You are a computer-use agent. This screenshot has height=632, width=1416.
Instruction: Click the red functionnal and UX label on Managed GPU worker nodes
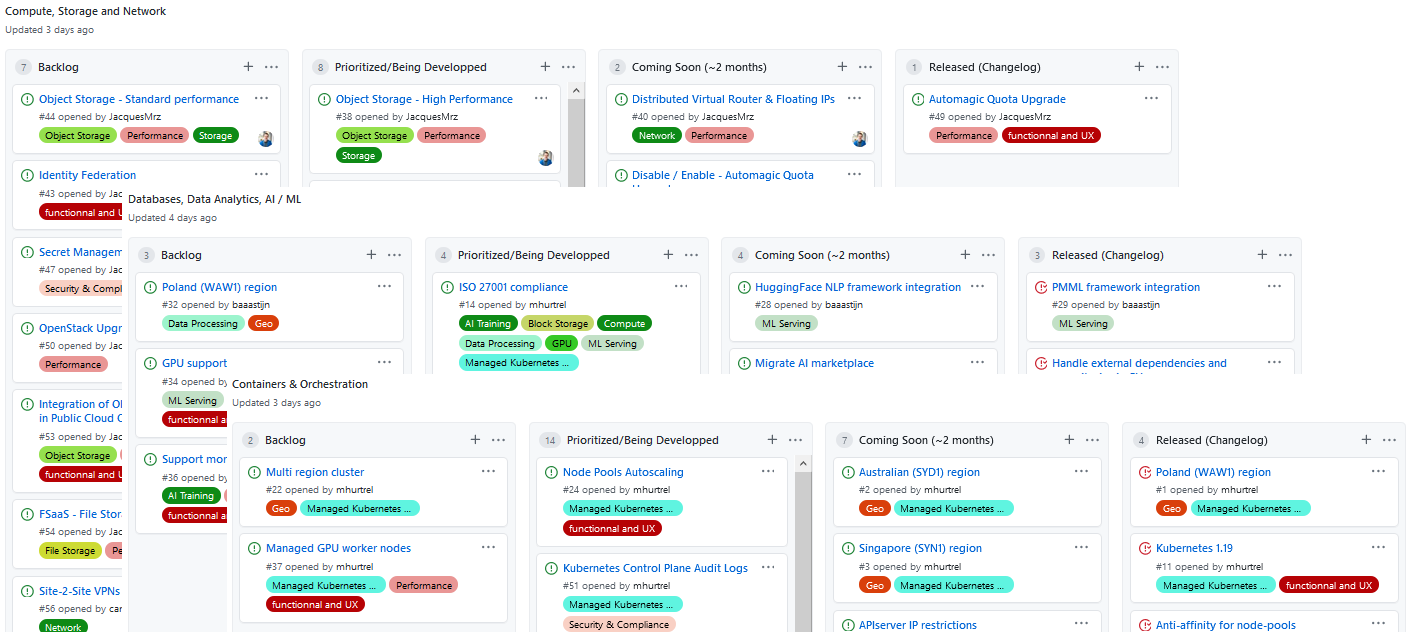[x=315, y=604]
